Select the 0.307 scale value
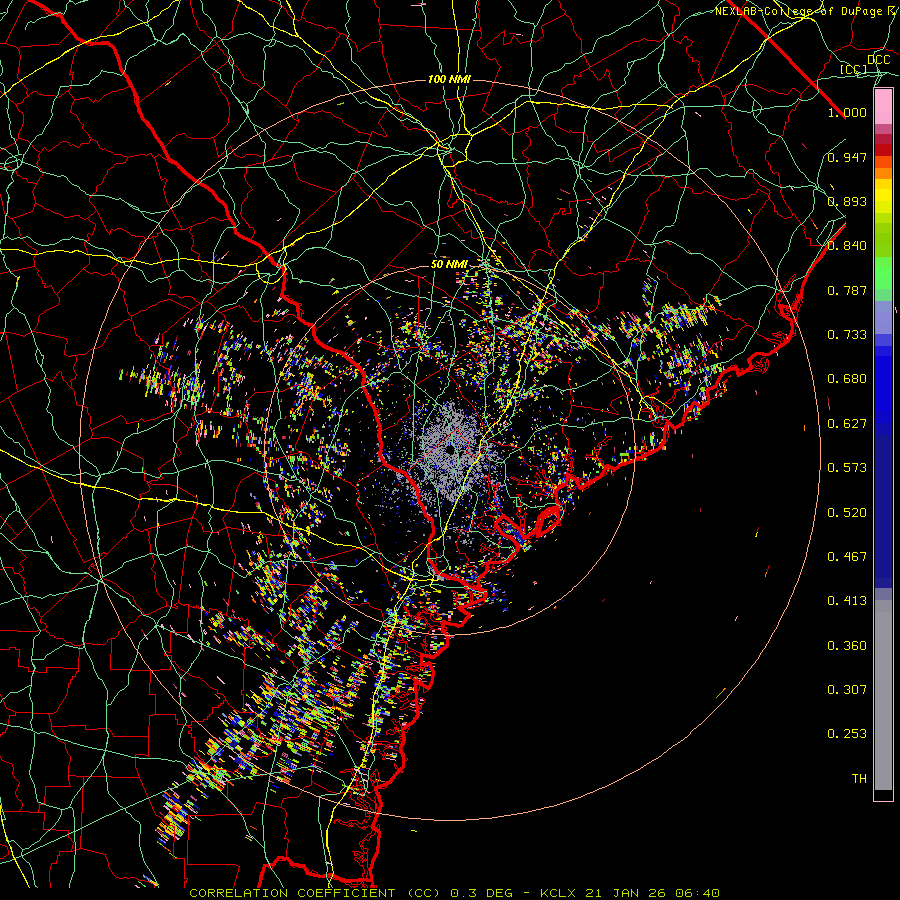This screenshot has width=900, height=900. [847, 690]
